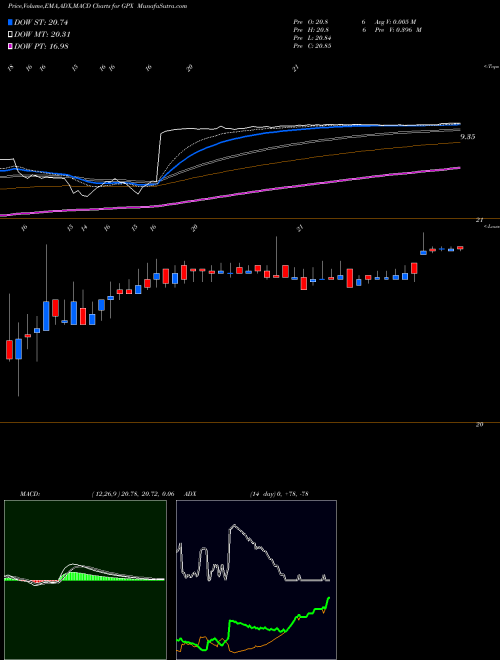Open the MACD histogram thumbnail chart
Image resolution: width=500 pixels, height=660 pixels.
point(85,580)
